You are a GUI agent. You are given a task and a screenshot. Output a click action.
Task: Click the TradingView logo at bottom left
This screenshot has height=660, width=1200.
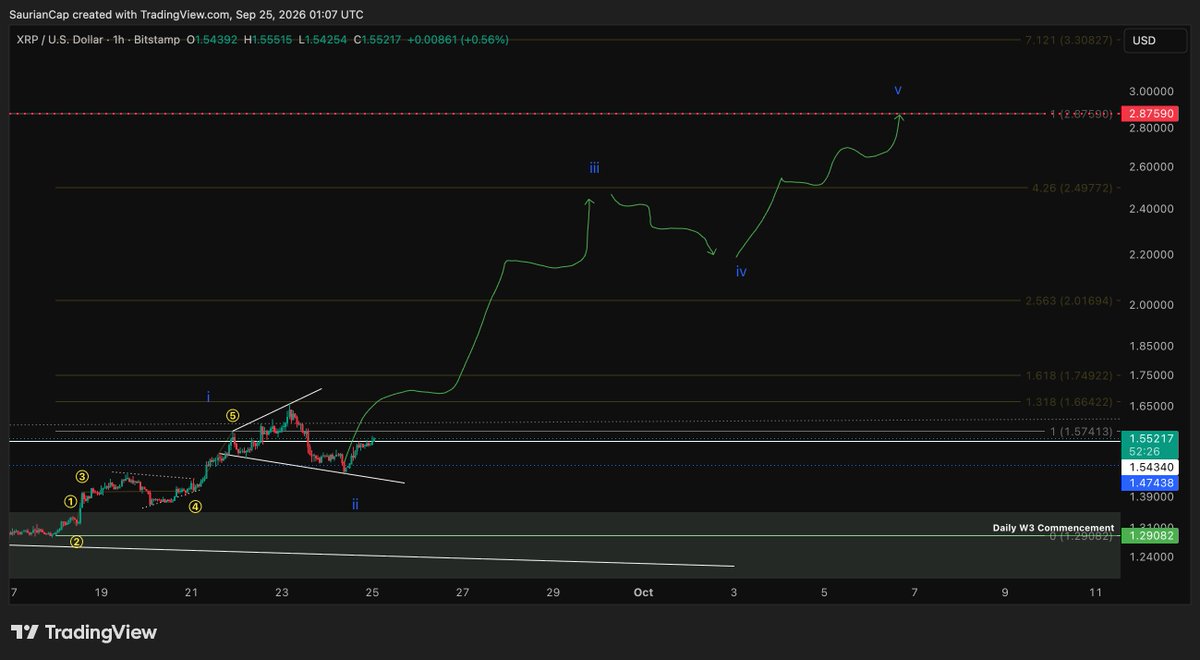tap(83, 632)
